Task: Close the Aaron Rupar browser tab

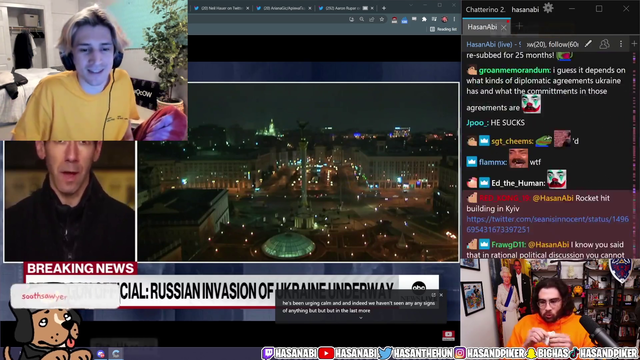Action: [x=372, y=8]
